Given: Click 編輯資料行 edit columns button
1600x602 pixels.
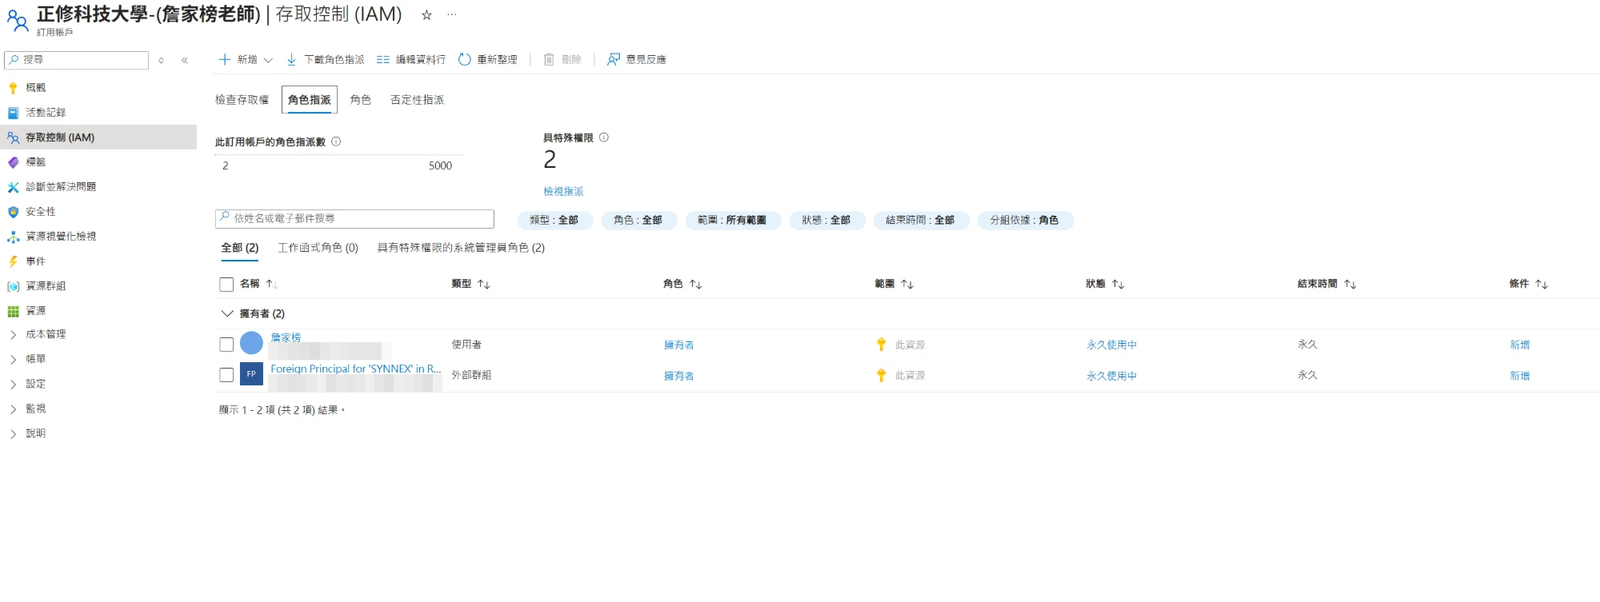Looking at the screenshot, I should 411,60.
